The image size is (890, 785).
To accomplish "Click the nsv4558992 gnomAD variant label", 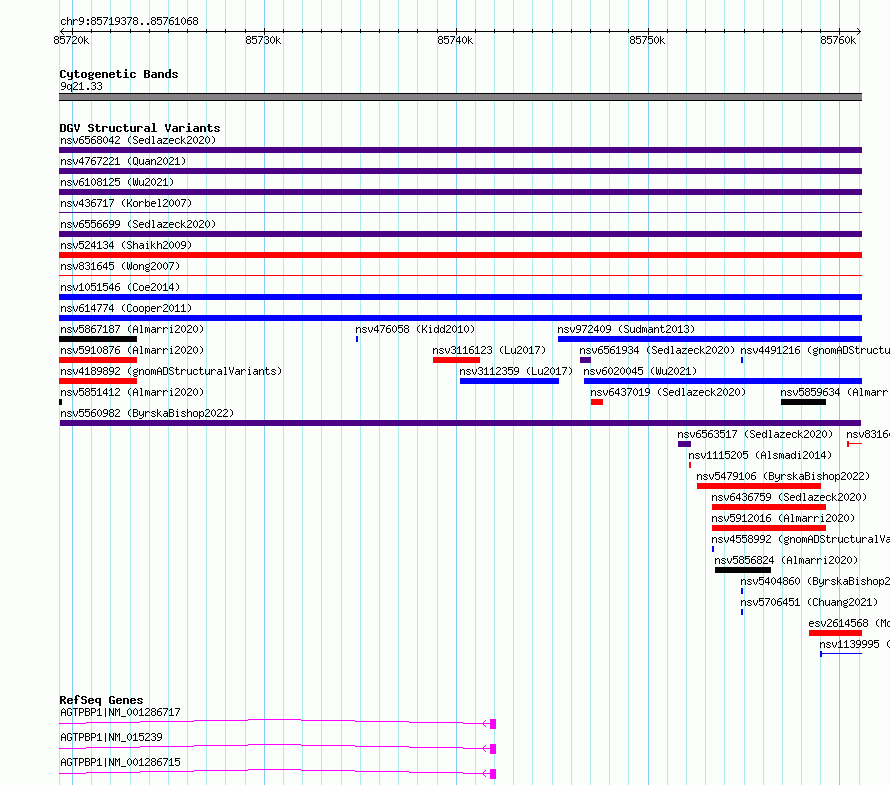I will (x=800, y=539).
